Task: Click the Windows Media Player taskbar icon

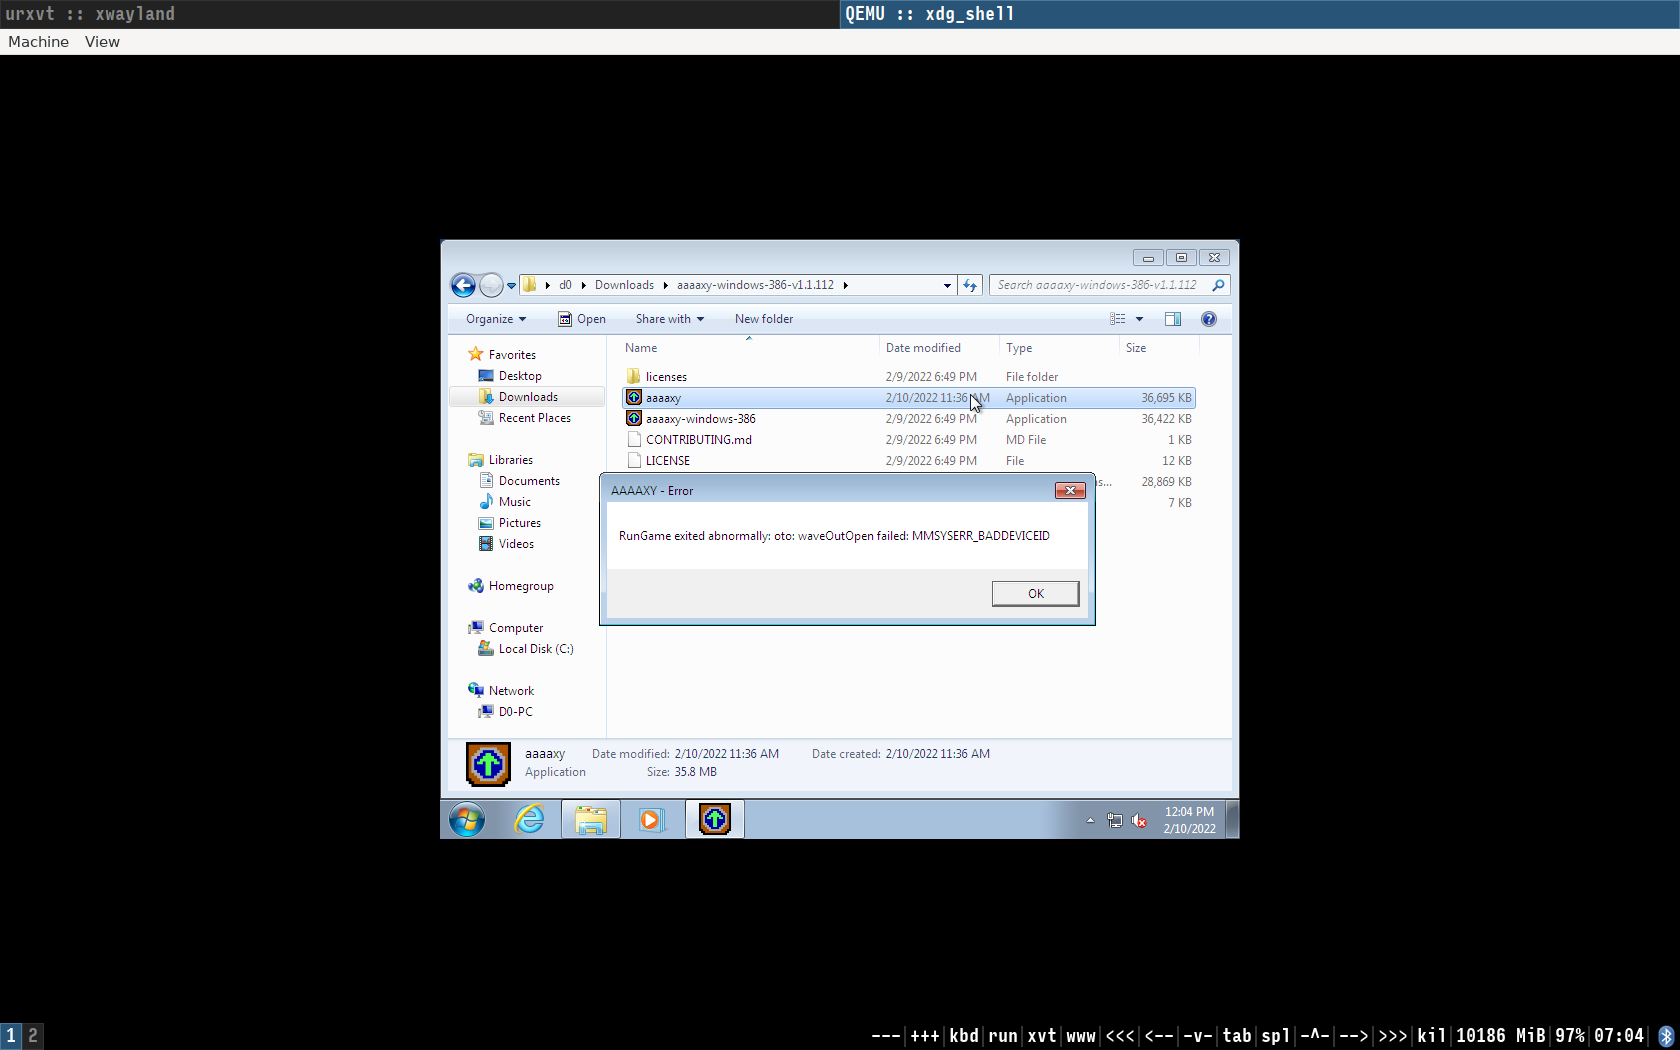Action: (x=652, y=819)
